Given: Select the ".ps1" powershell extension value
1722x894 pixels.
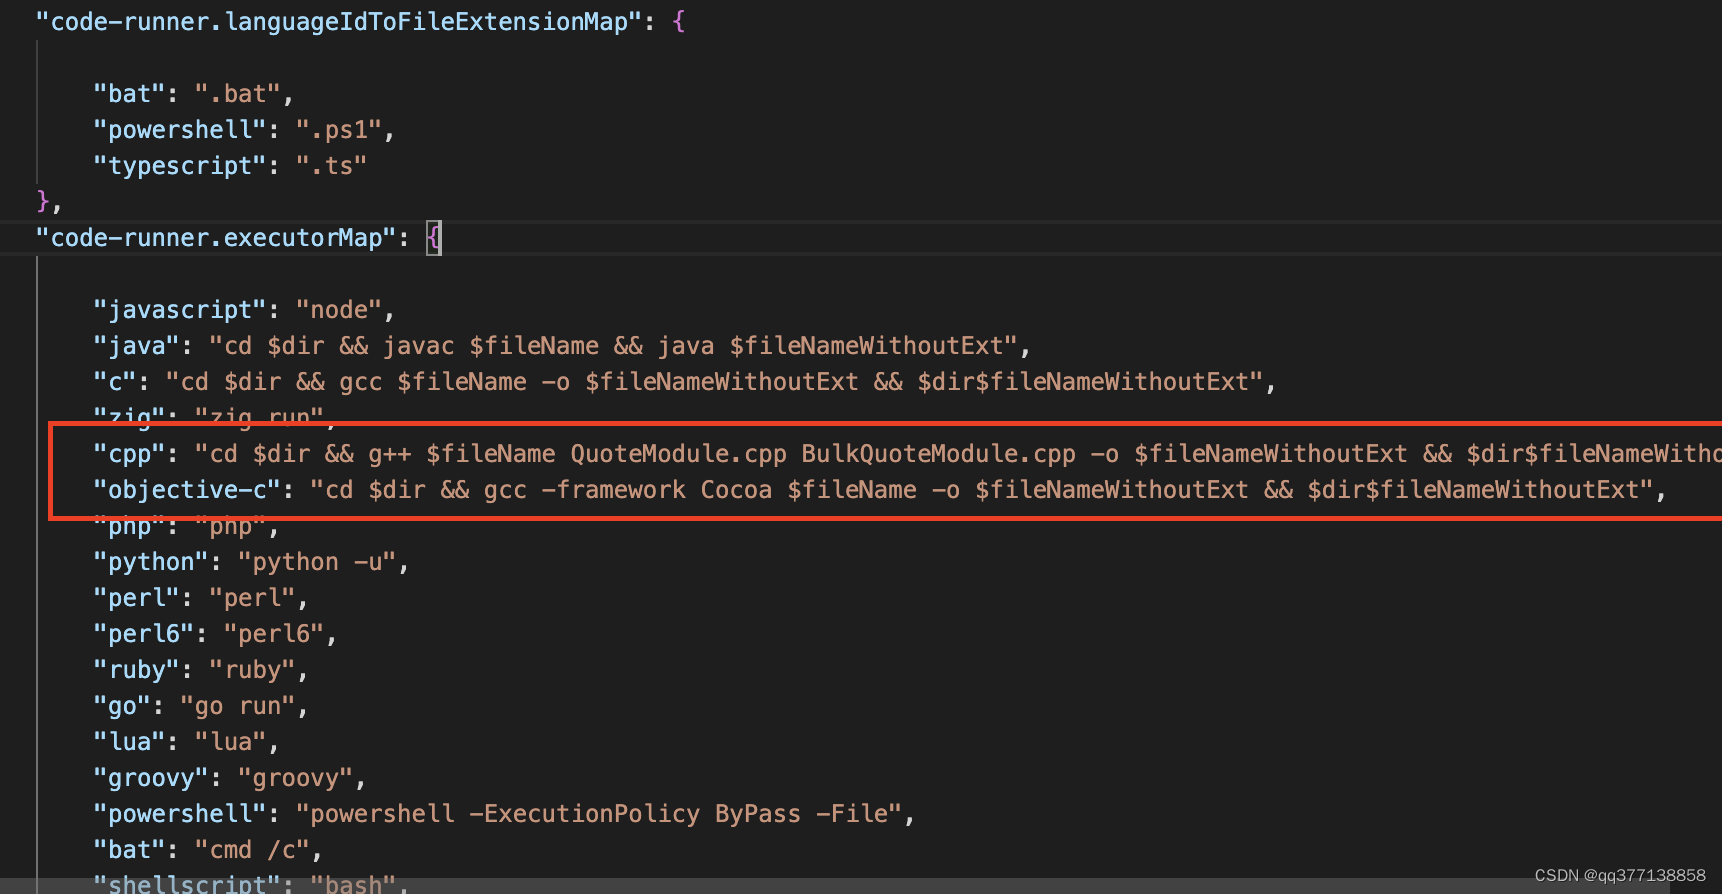Looking at the screenshot, I should tap(339, 130).
